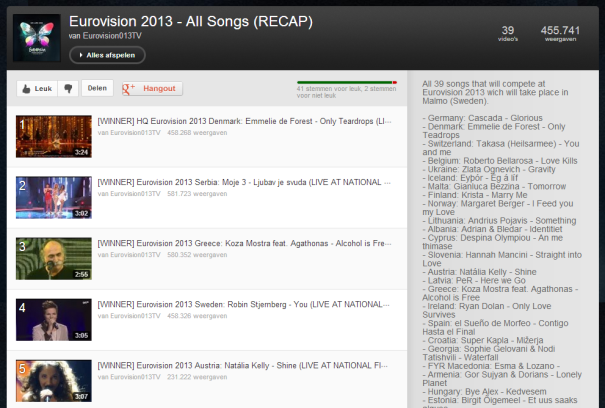Screen dimensions: 605x408
Task: Open thumbnail of video 5 Austria
Action: [54, 381]
